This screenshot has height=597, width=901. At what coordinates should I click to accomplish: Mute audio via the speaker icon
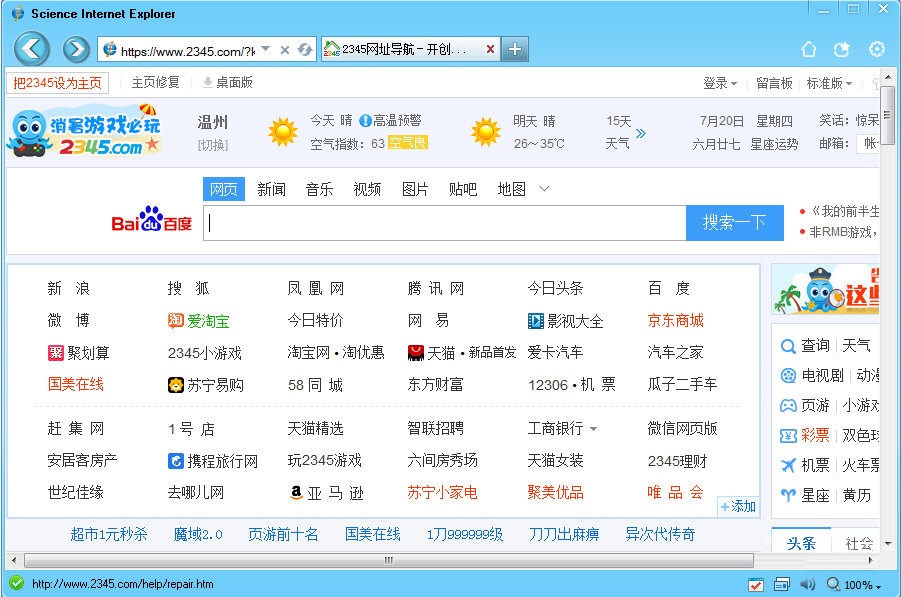(x=808, y=584)
